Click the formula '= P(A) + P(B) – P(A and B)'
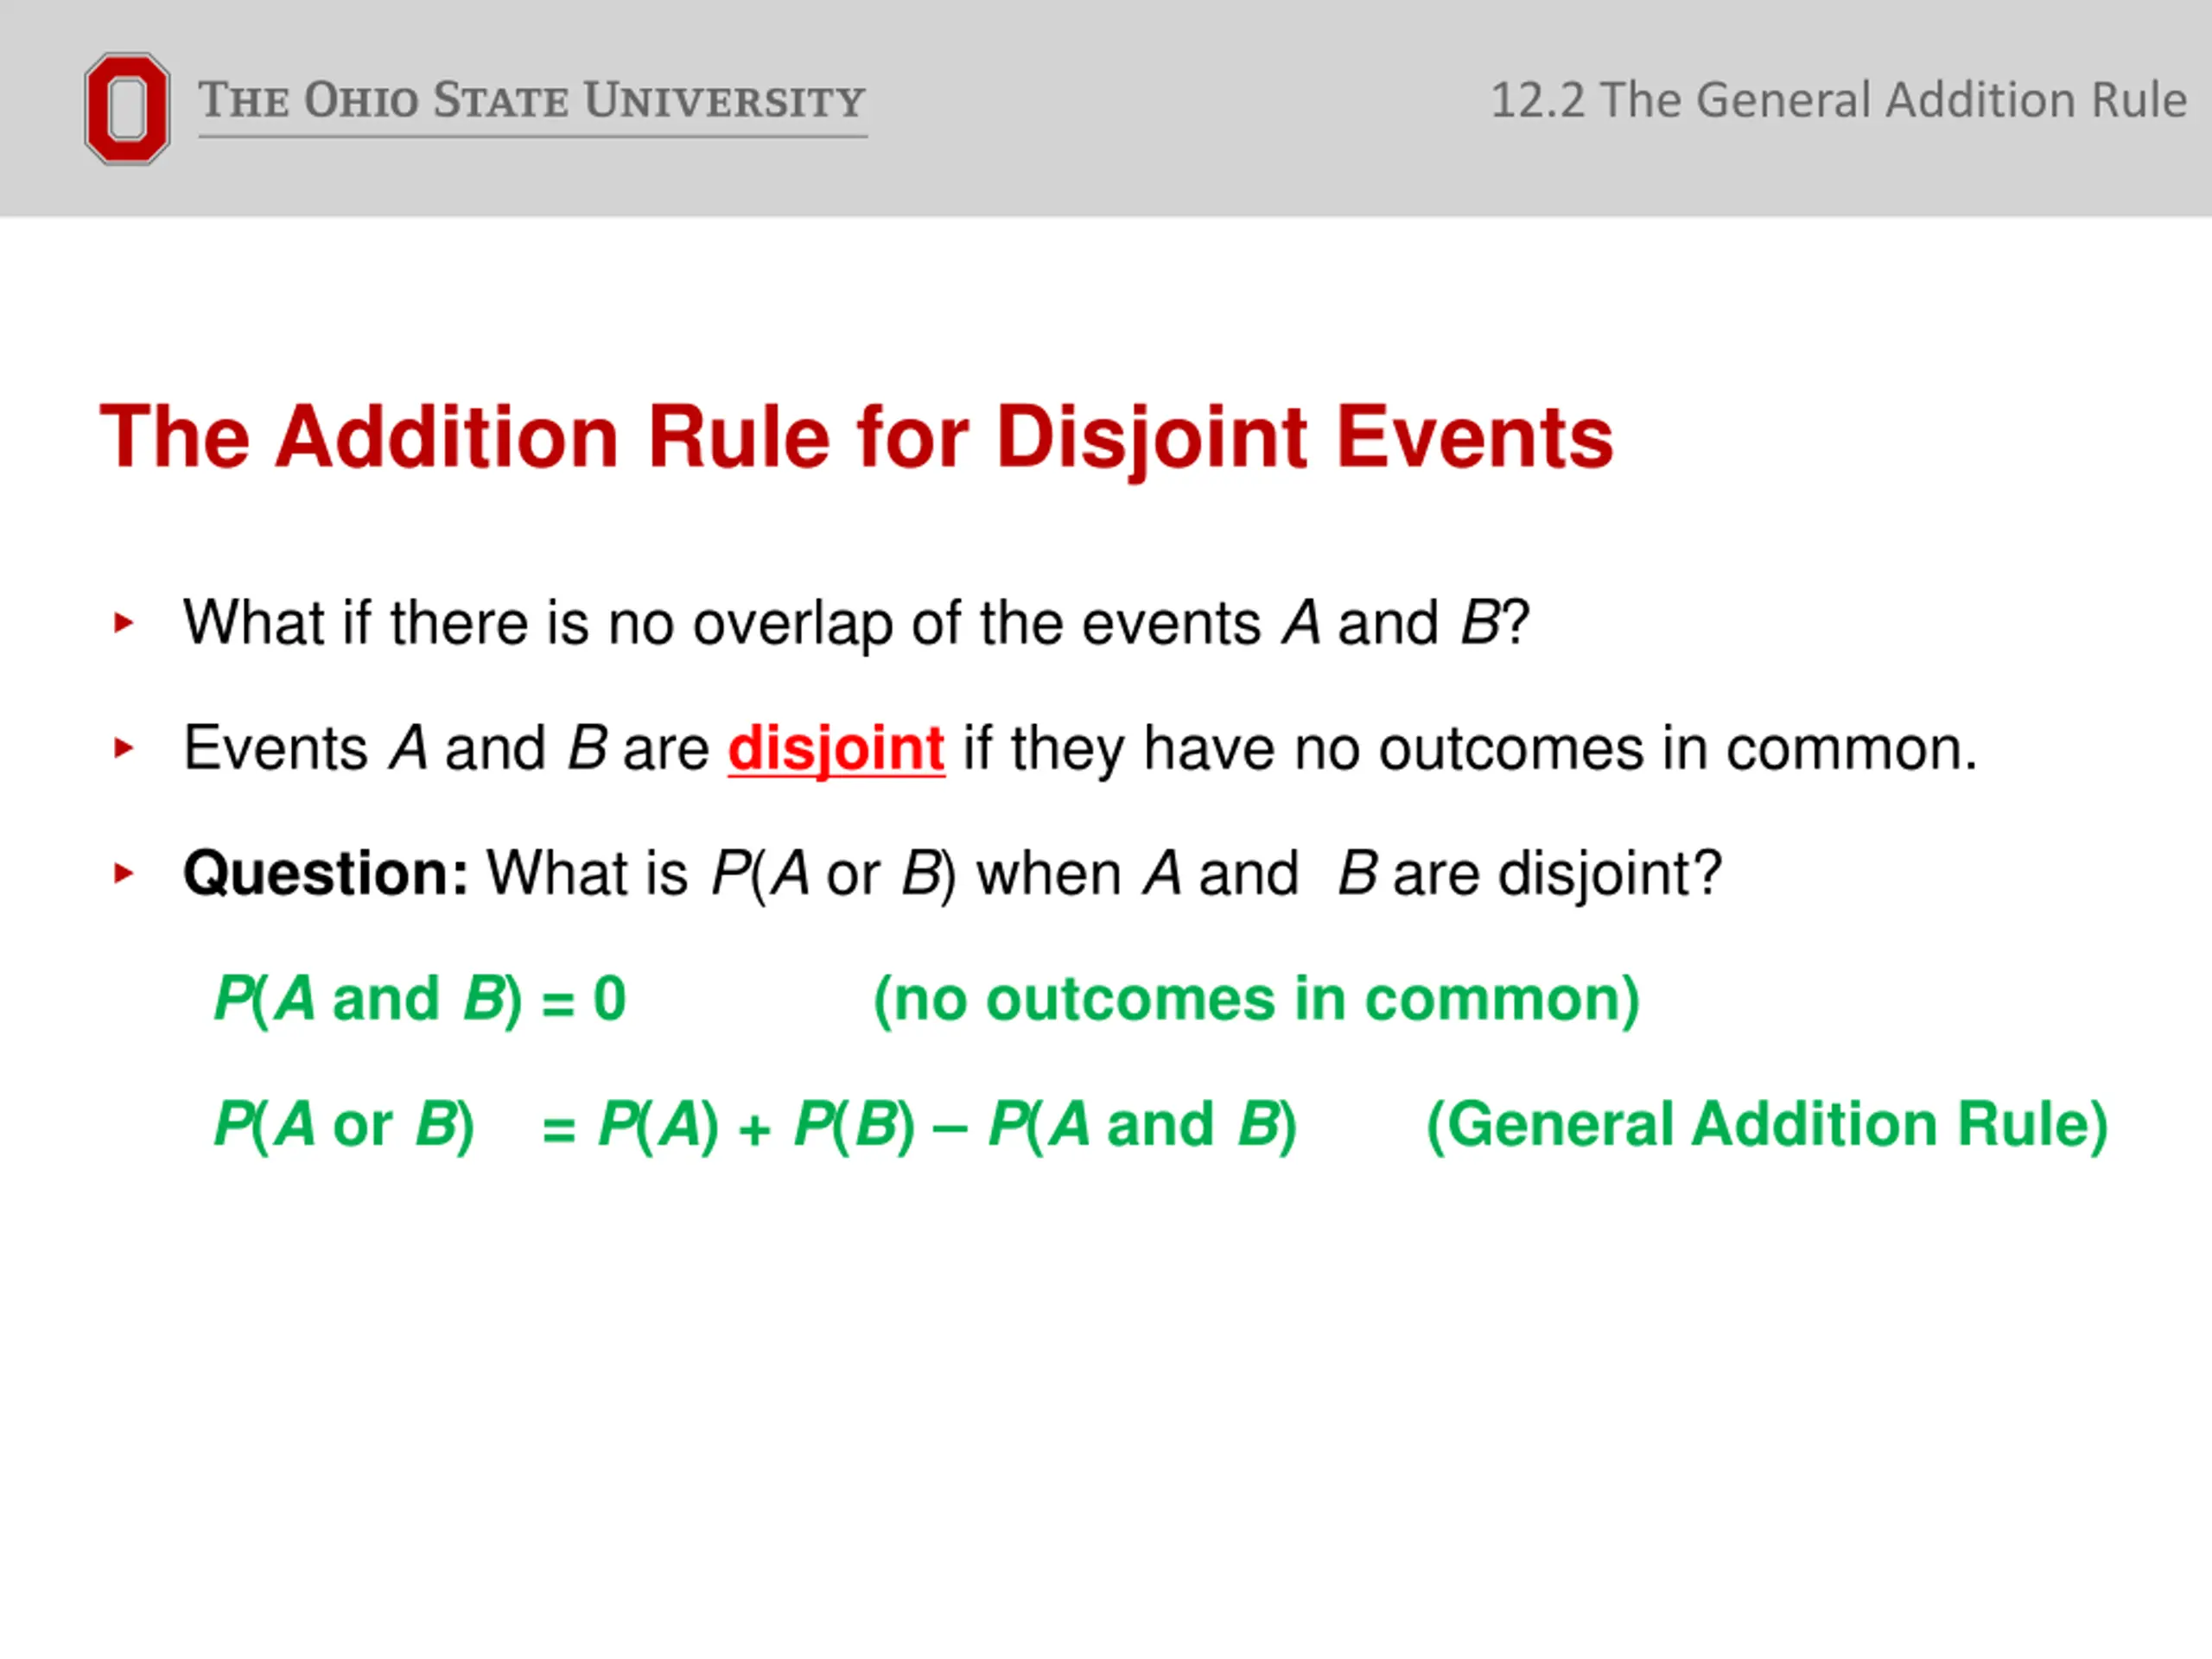 (919, 1126)
